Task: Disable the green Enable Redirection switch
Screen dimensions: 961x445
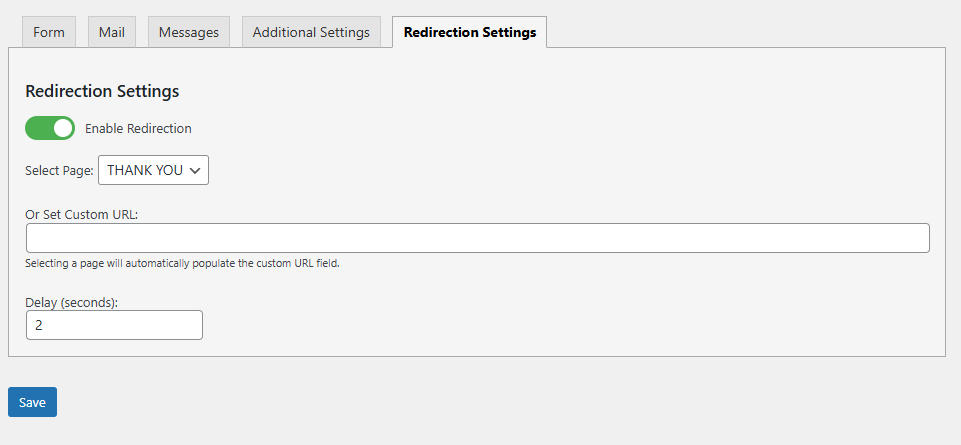Action: tap(50, 128)
